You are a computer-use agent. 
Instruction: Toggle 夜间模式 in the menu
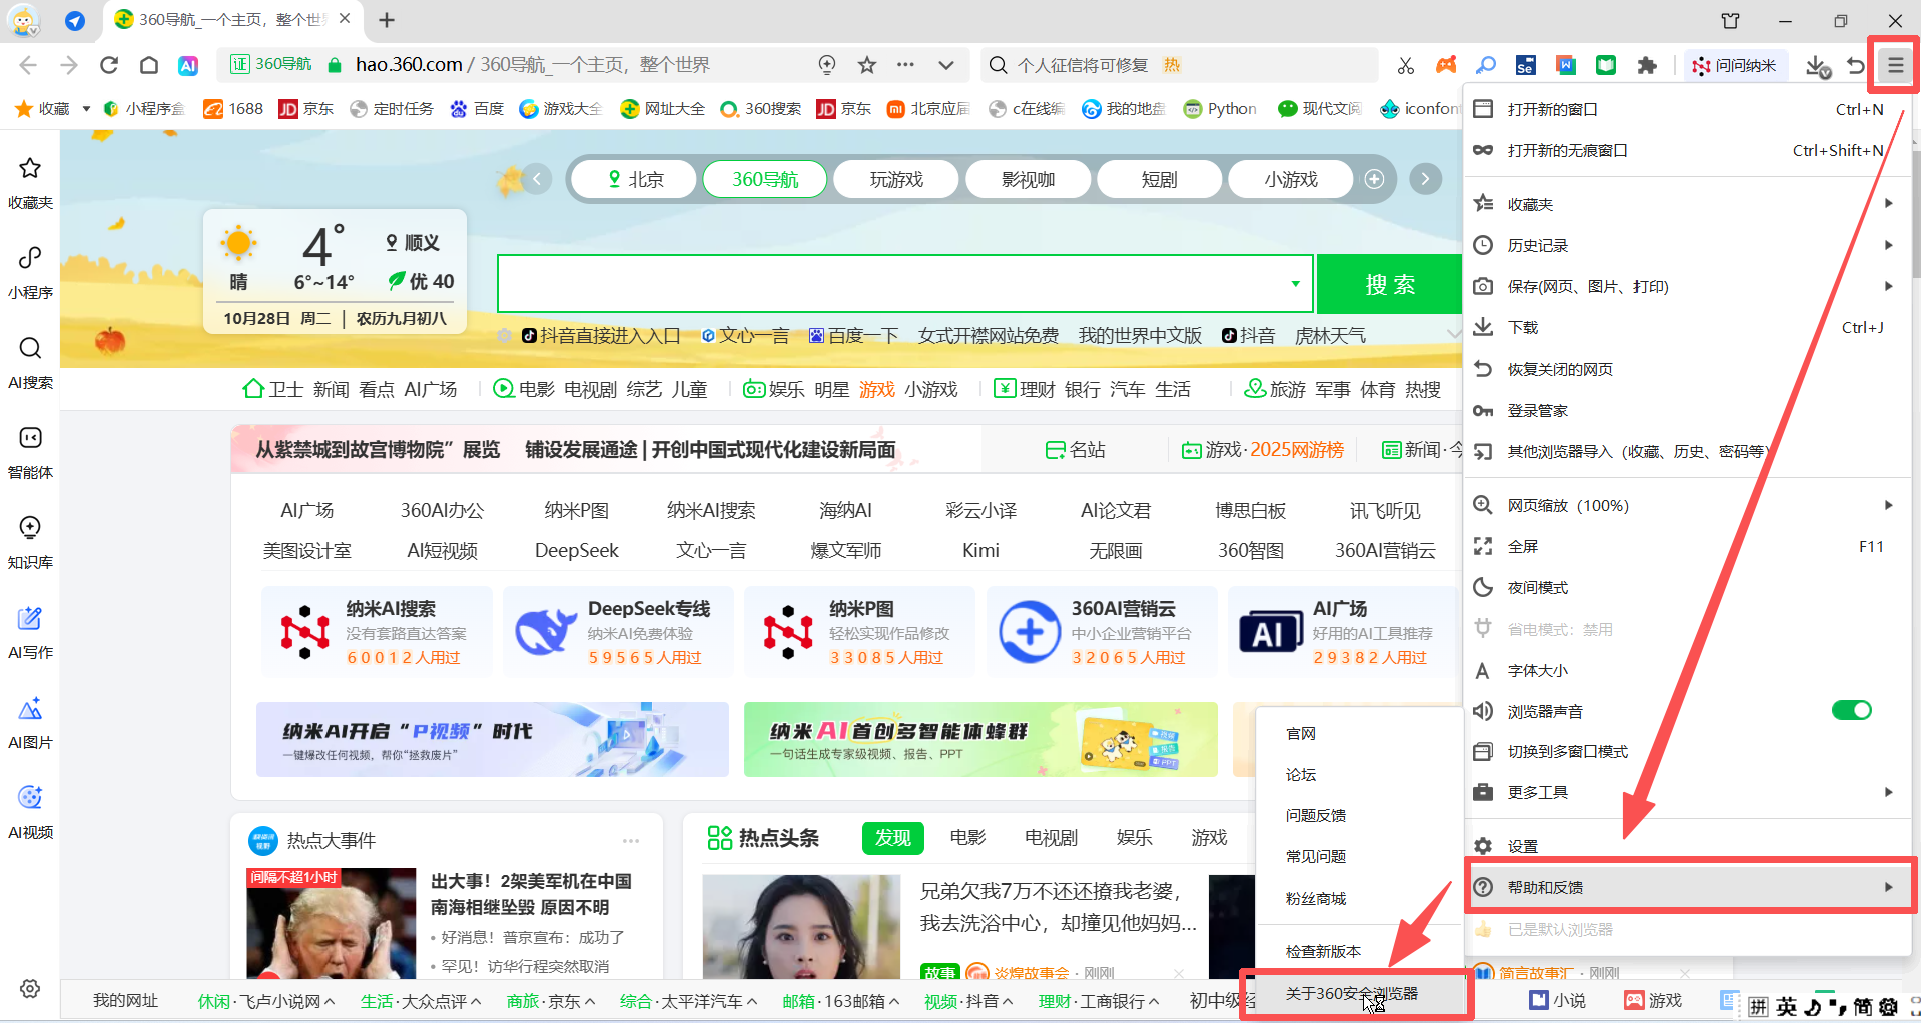1536,587
